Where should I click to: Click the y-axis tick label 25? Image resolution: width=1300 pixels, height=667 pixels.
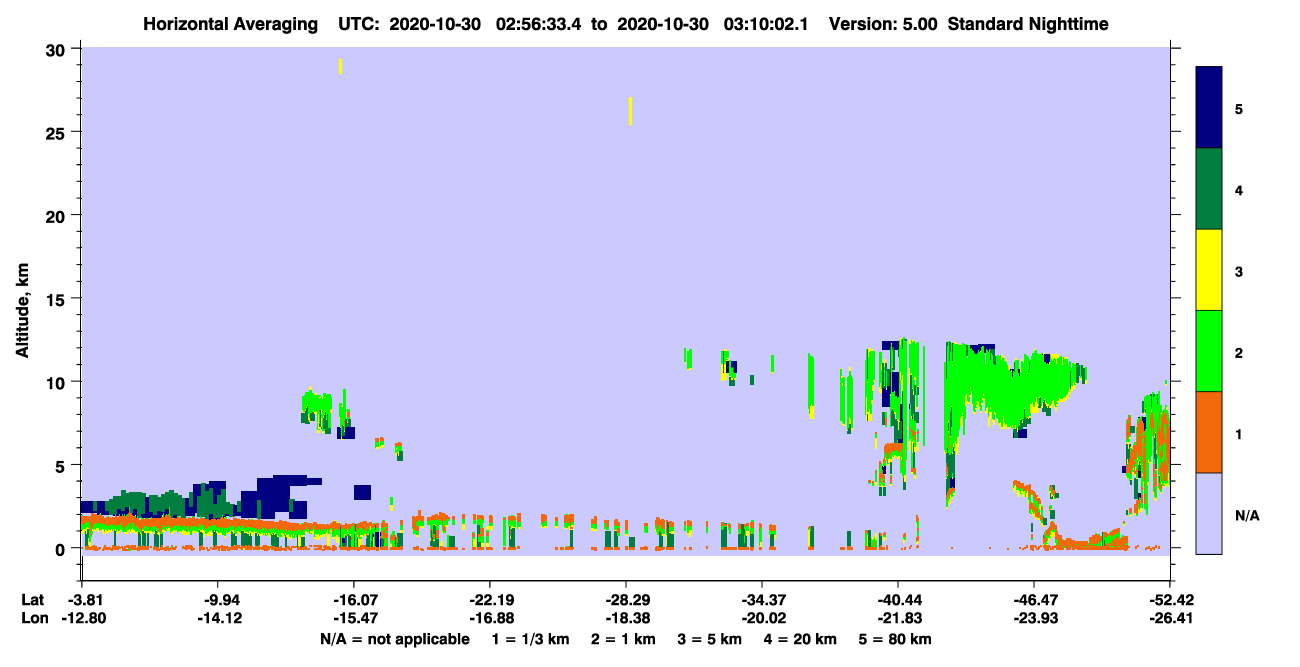57,132
